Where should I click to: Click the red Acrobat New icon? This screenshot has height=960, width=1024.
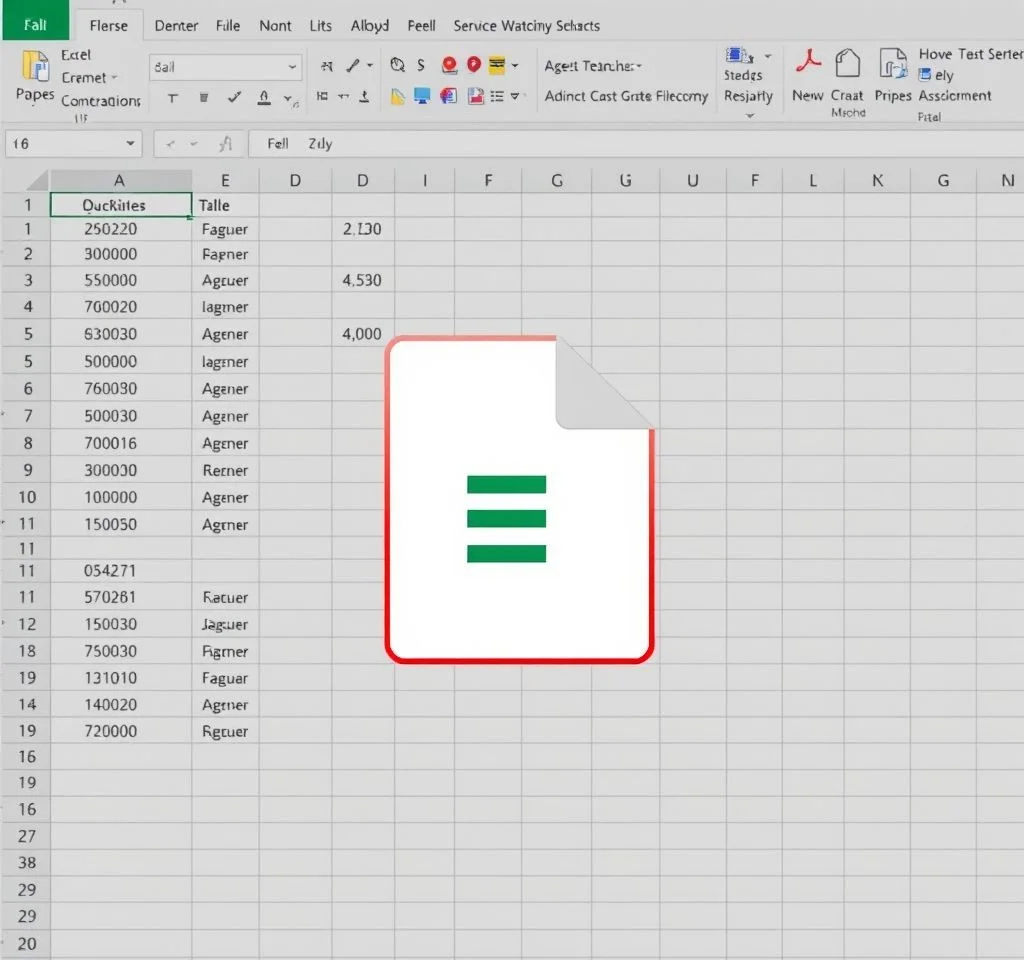pyautogui.click(x=808, y=63)
